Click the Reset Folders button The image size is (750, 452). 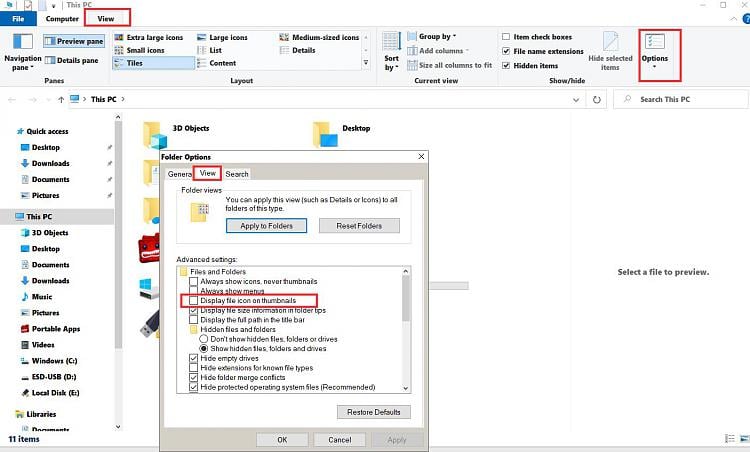click(x=359, y=226)
